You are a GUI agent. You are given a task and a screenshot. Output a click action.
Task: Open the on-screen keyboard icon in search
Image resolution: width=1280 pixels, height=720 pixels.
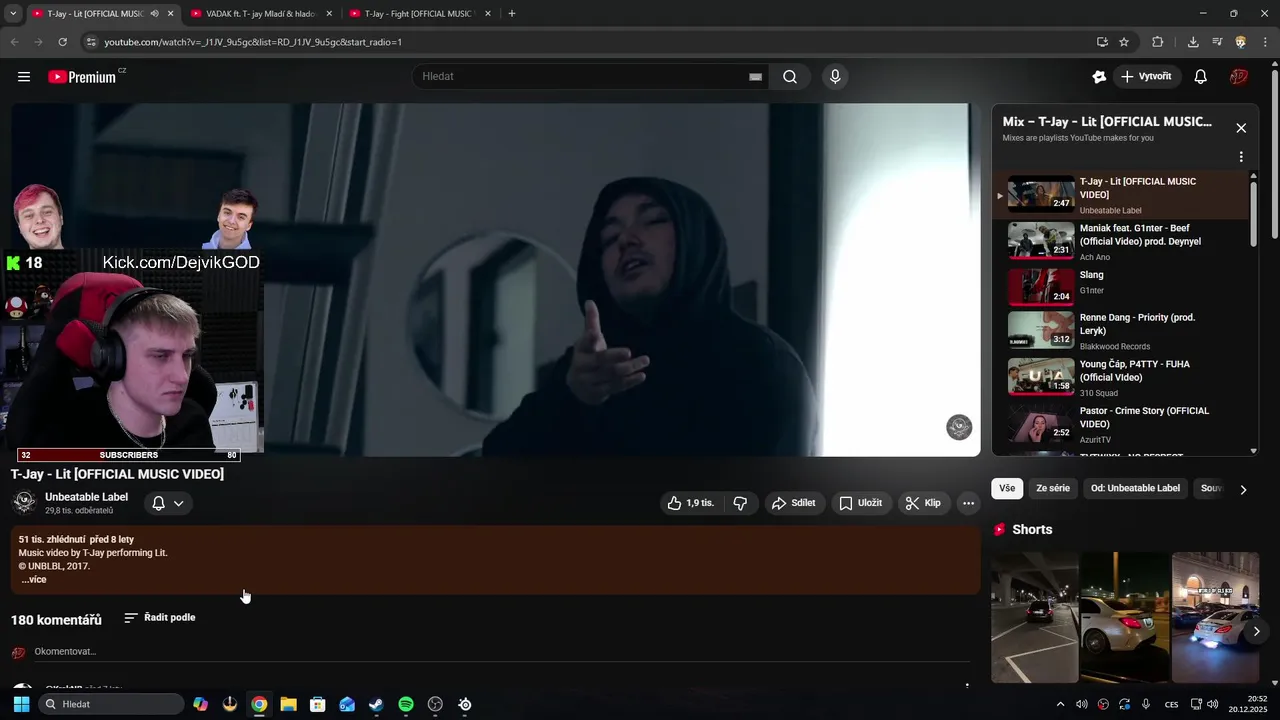click(x=755, y=77)
